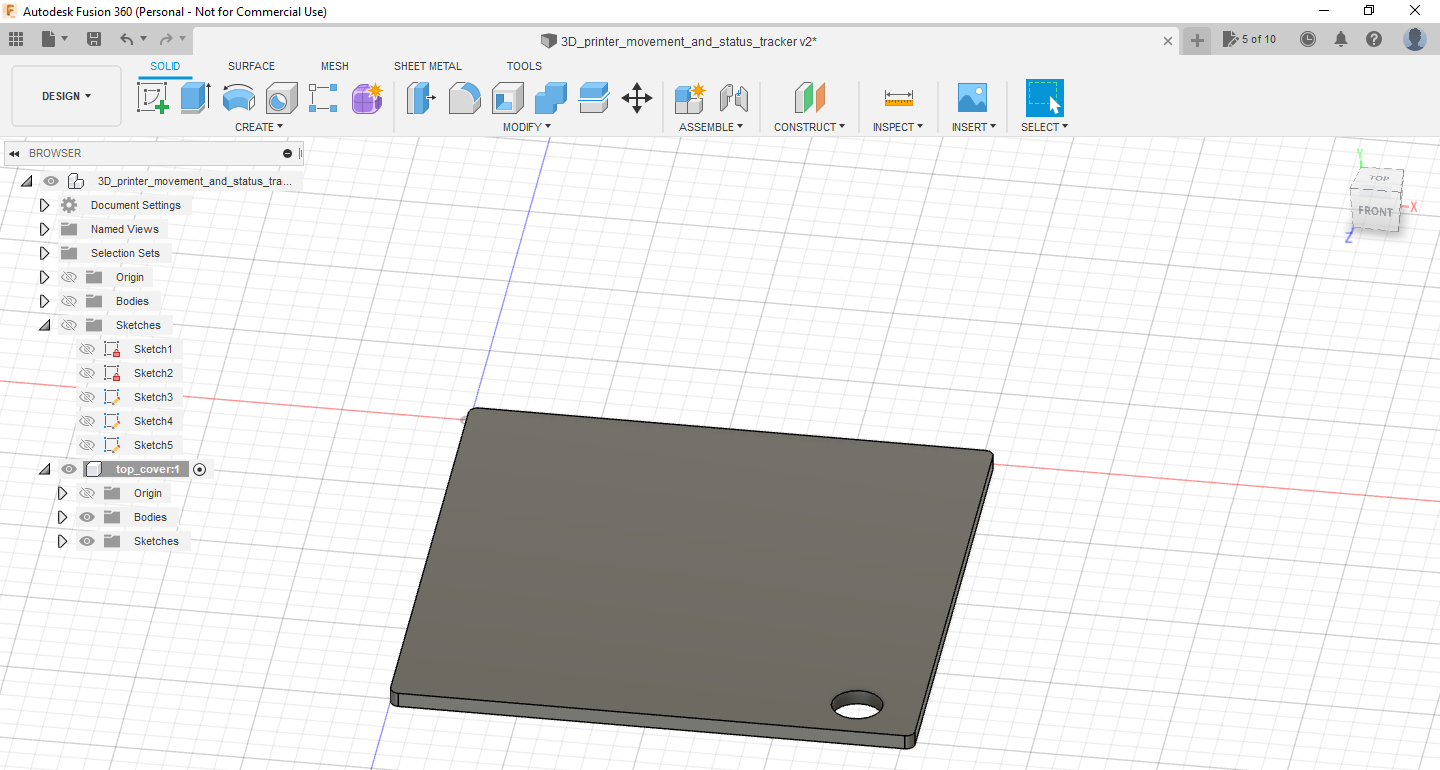
Task: Select the Revolve tool icon
Action: pyautogui.click(x=238, y=98)
